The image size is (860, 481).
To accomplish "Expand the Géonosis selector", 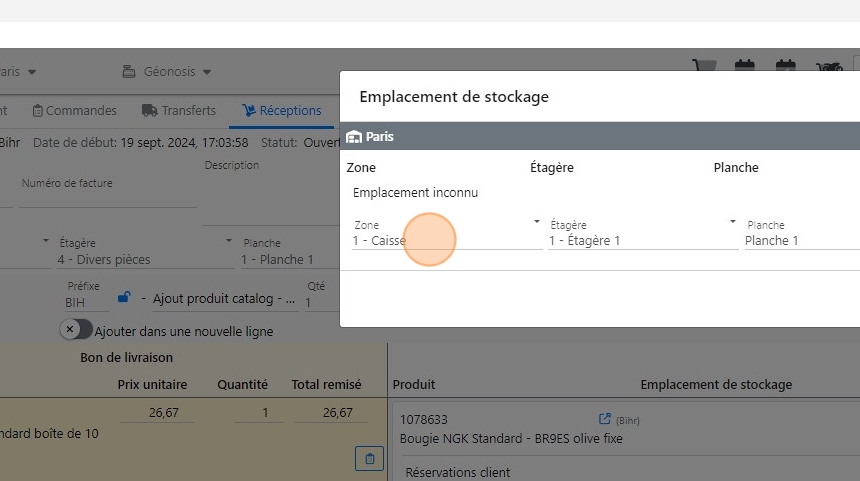I will [167, 72].
